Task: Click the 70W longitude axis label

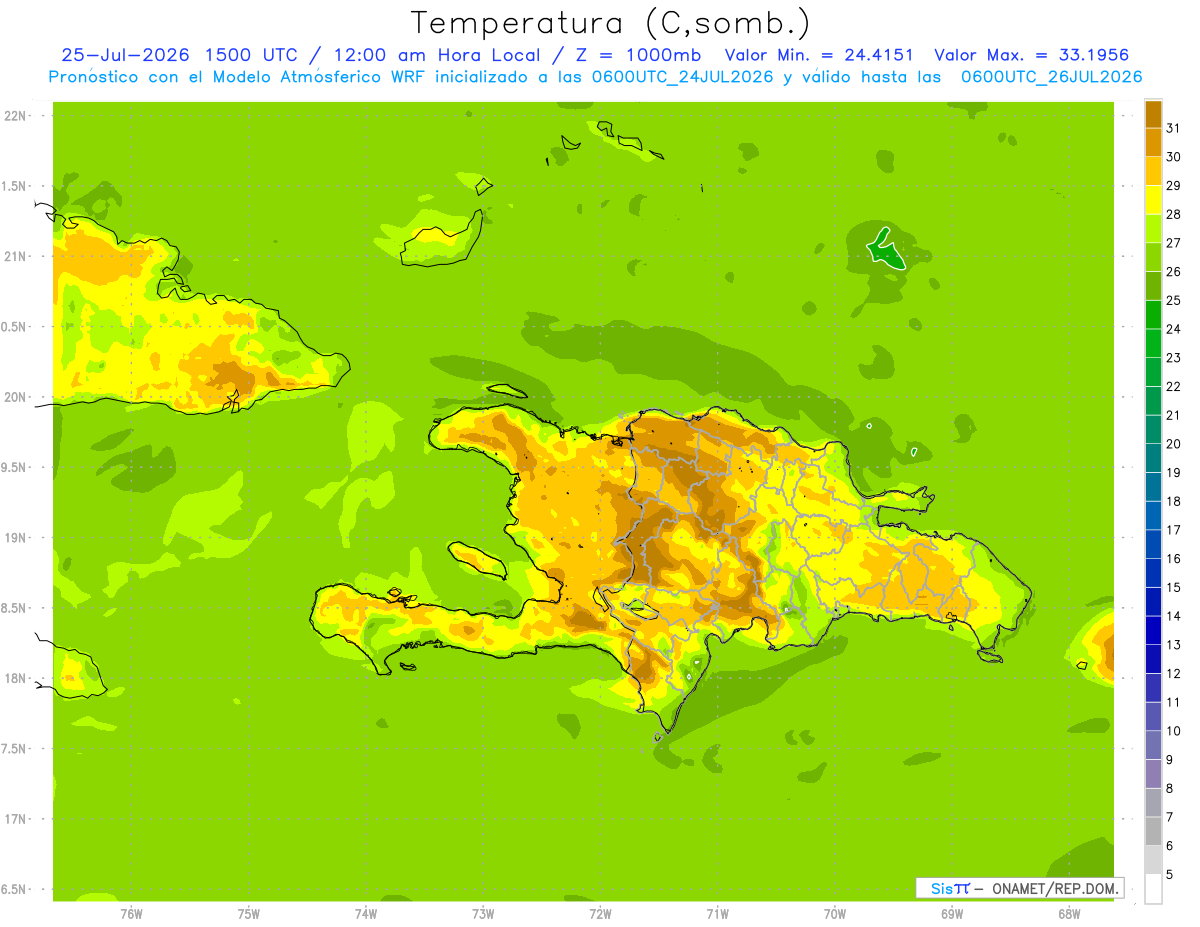Action: point(835,913)
